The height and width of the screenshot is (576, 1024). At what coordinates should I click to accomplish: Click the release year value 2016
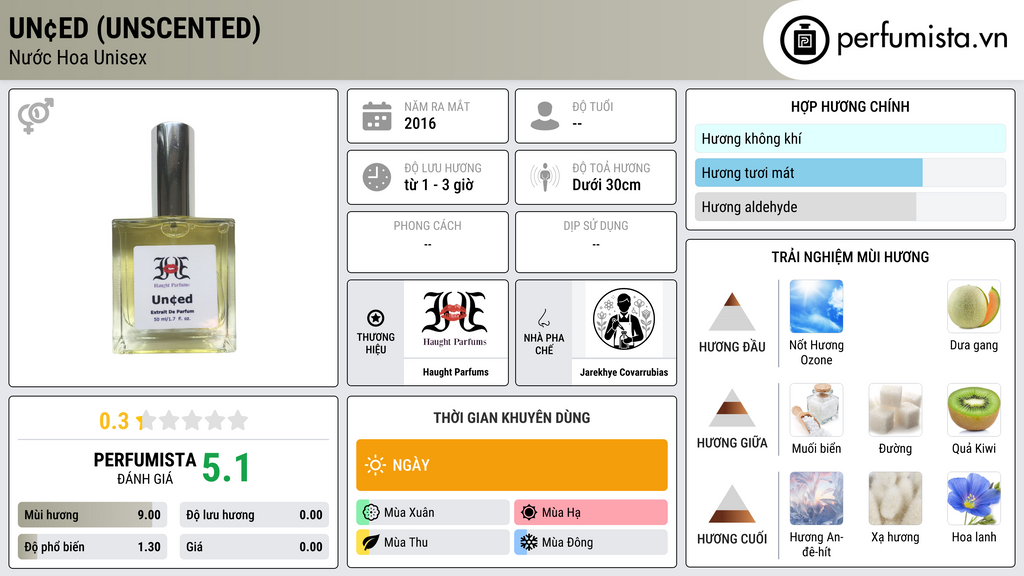pyautogui.click(x=420, y=123)
